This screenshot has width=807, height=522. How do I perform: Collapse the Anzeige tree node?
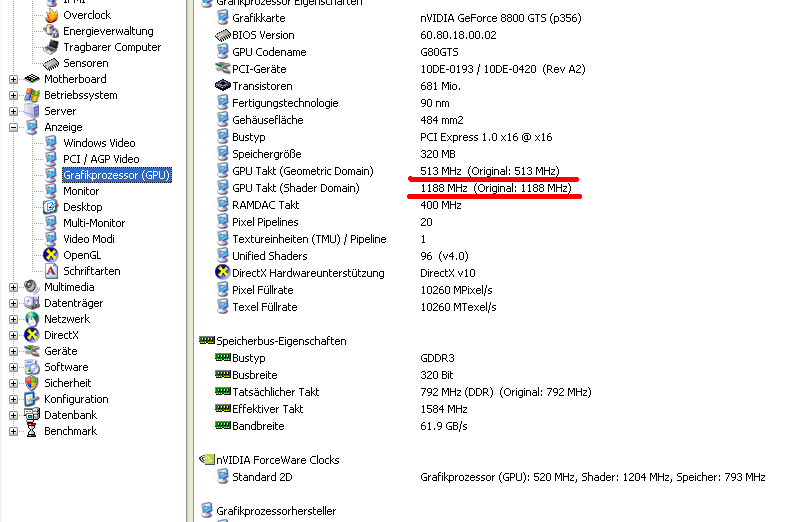coord(13,127)
